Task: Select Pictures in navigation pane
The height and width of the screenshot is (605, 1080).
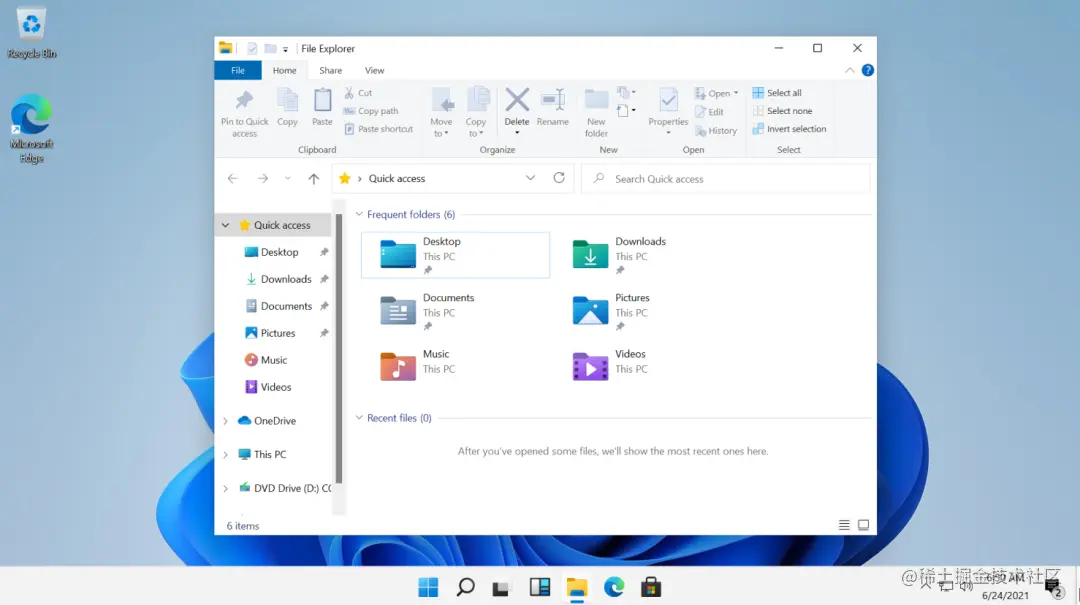Action: (278, 333)
